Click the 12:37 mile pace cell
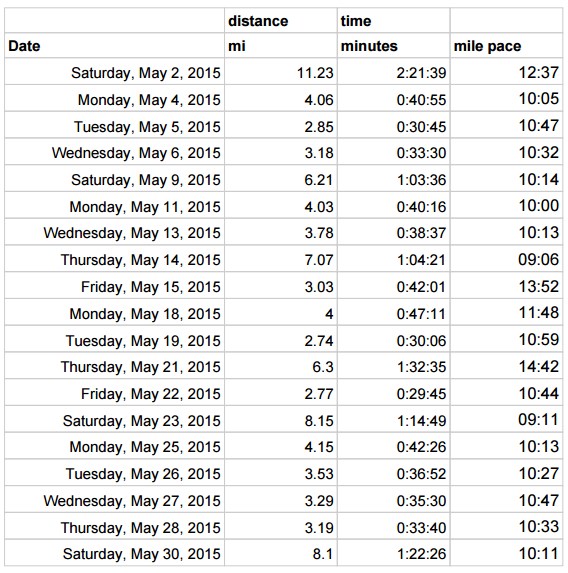This screenshot has width=568, height=573. (x=506, y=72)
